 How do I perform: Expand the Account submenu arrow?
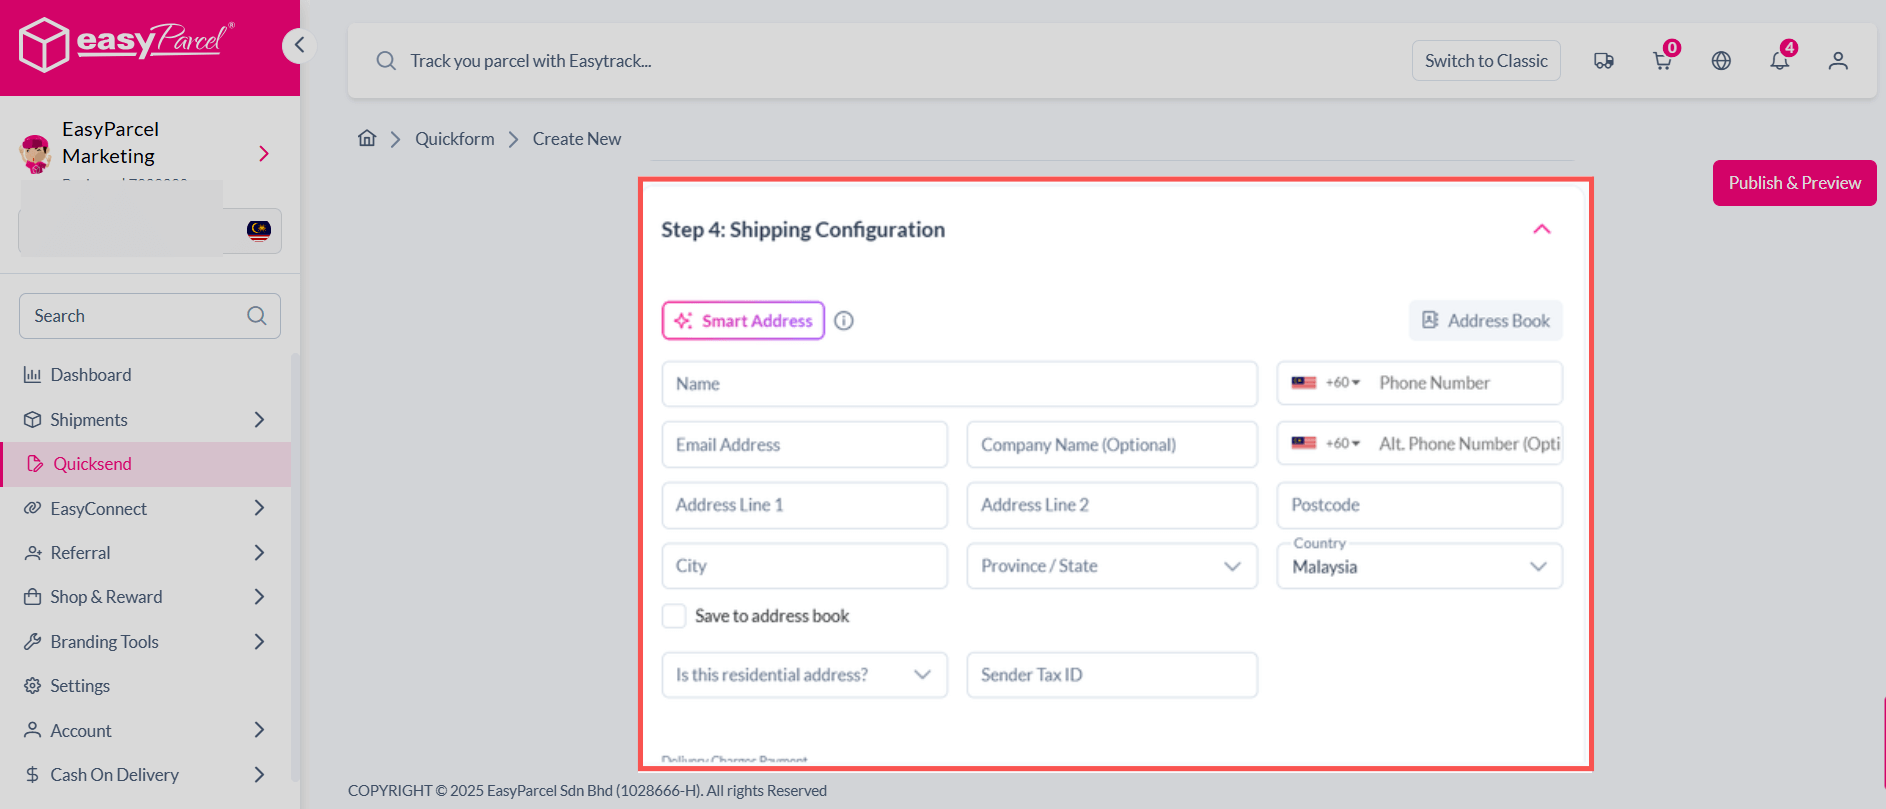[x=259, y=731]
